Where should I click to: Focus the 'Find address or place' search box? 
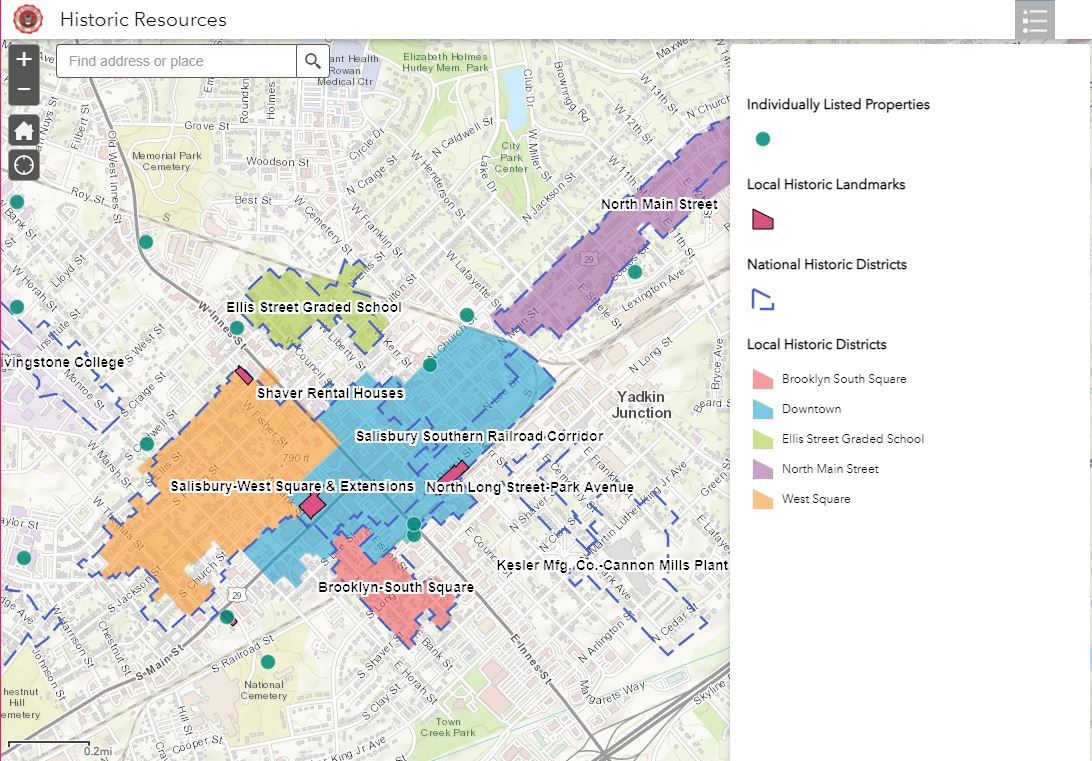click(x=176, y=61)
